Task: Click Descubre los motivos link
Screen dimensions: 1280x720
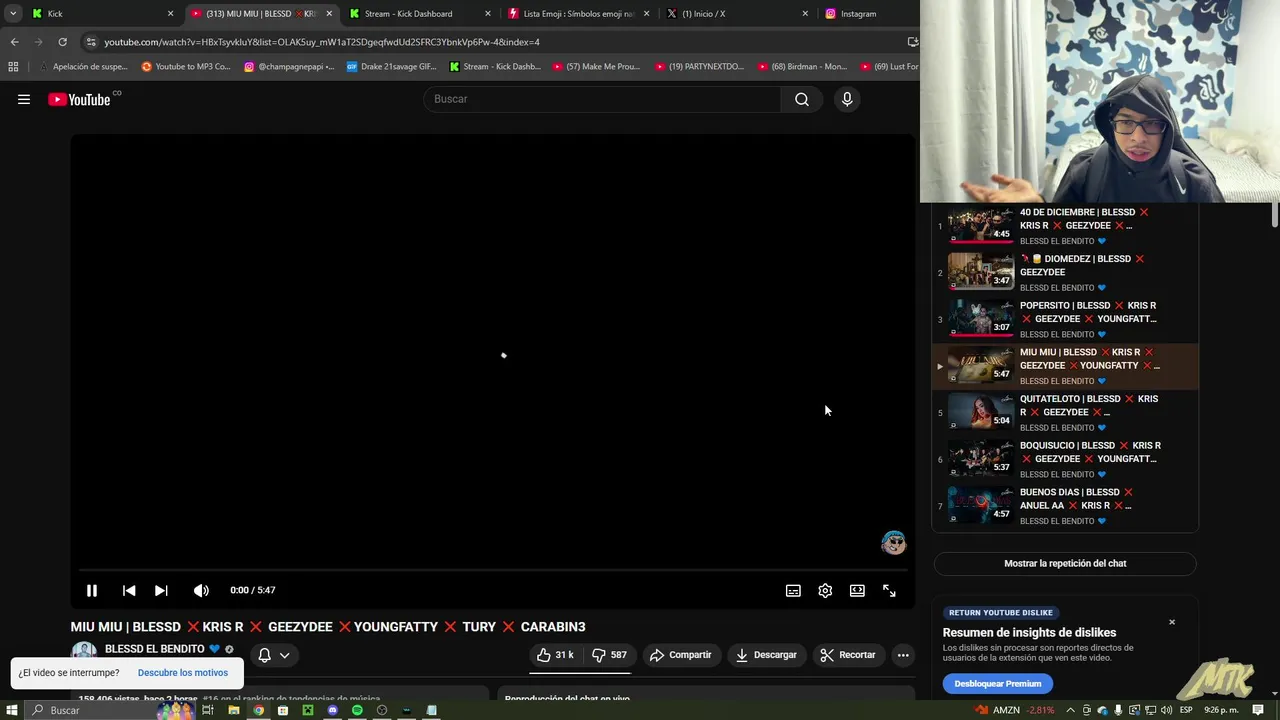Action: pos(183,673)
